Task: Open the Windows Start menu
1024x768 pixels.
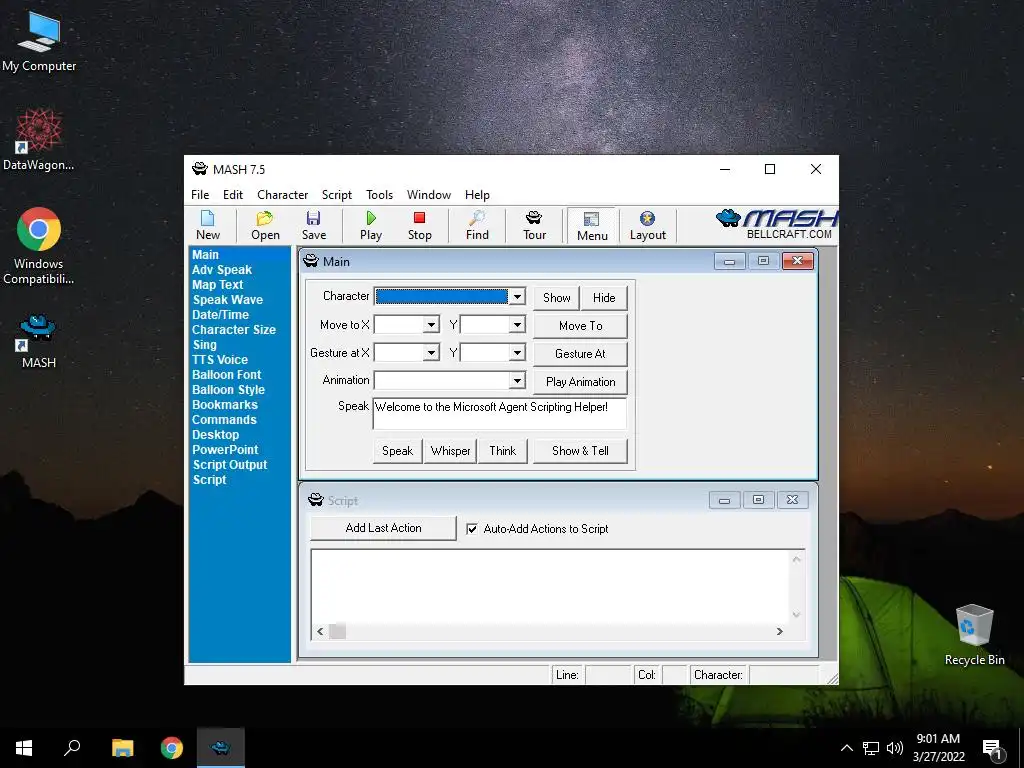Action: click(24, 748)
